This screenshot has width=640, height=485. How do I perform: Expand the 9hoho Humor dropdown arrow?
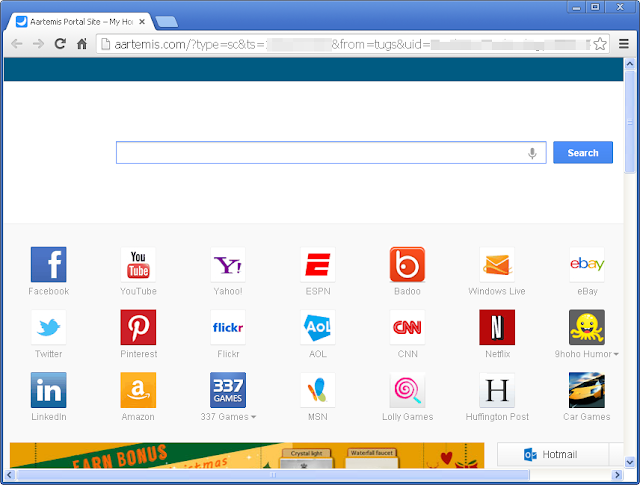(616, 354)
